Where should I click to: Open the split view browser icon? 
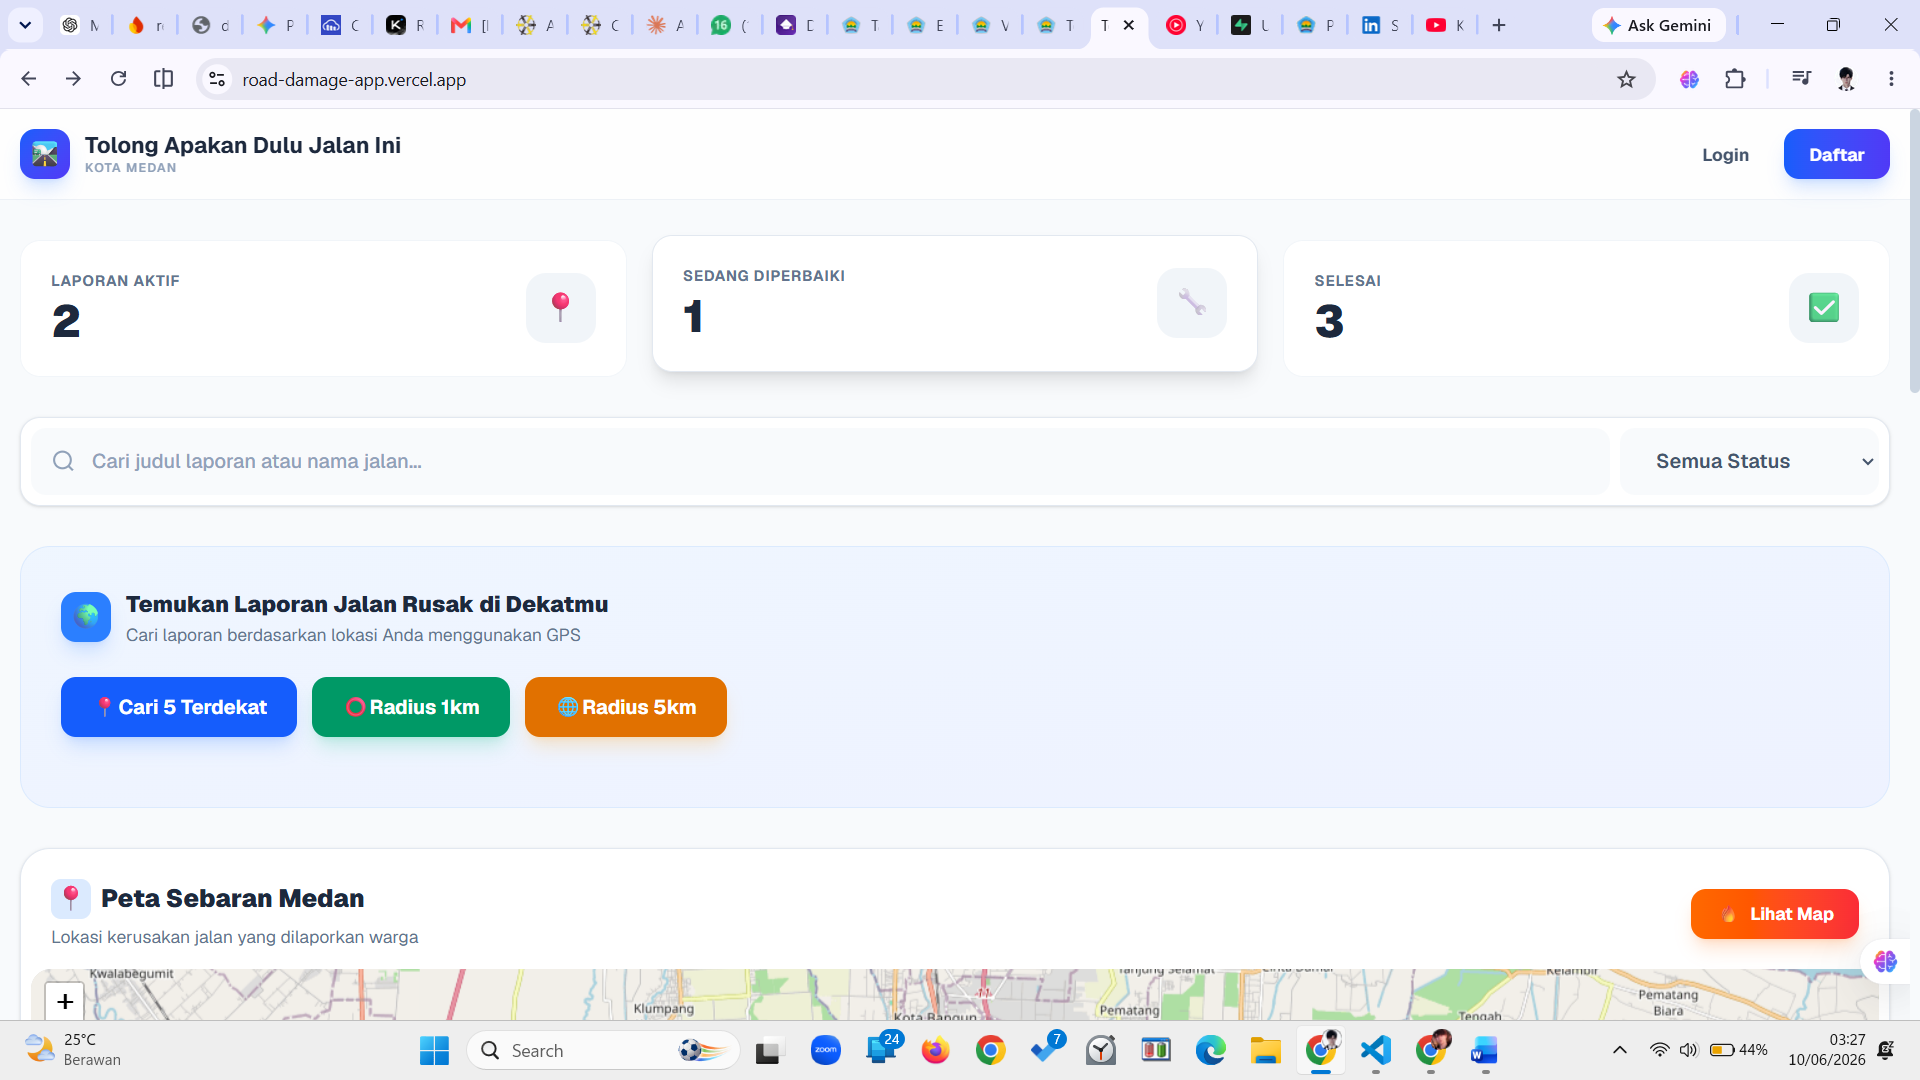(163, 79)
